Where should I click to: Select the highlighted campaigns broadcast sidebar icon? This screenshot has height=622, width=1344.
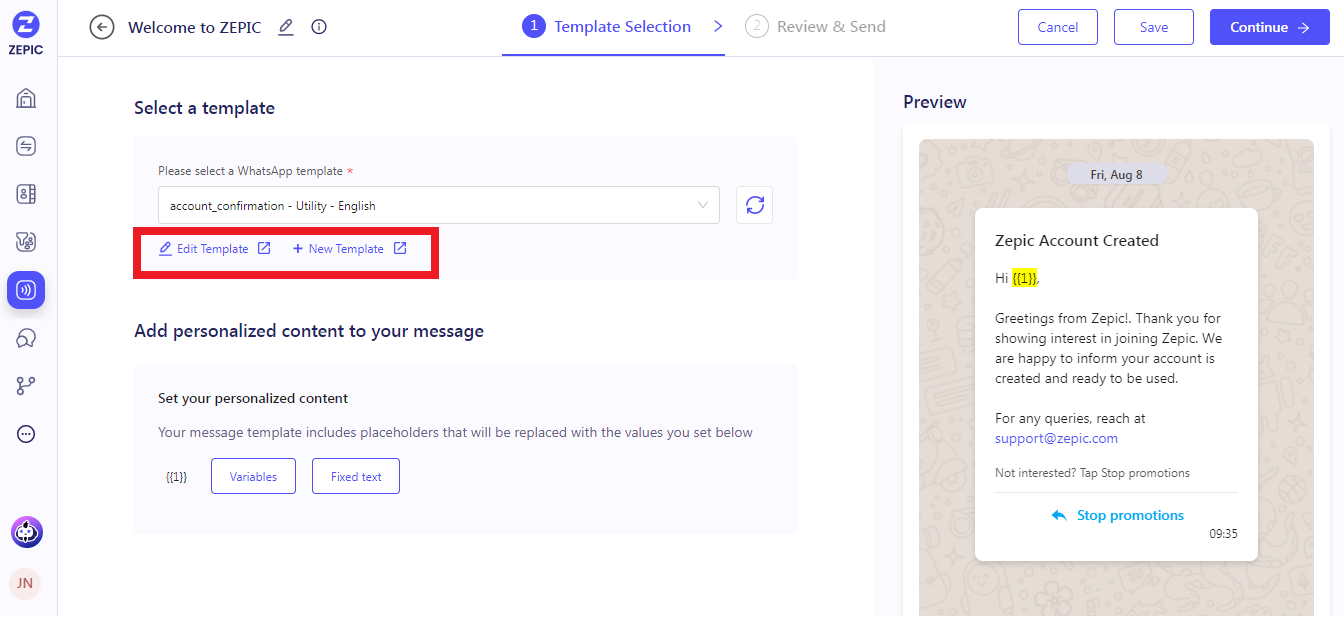[26, 290]
